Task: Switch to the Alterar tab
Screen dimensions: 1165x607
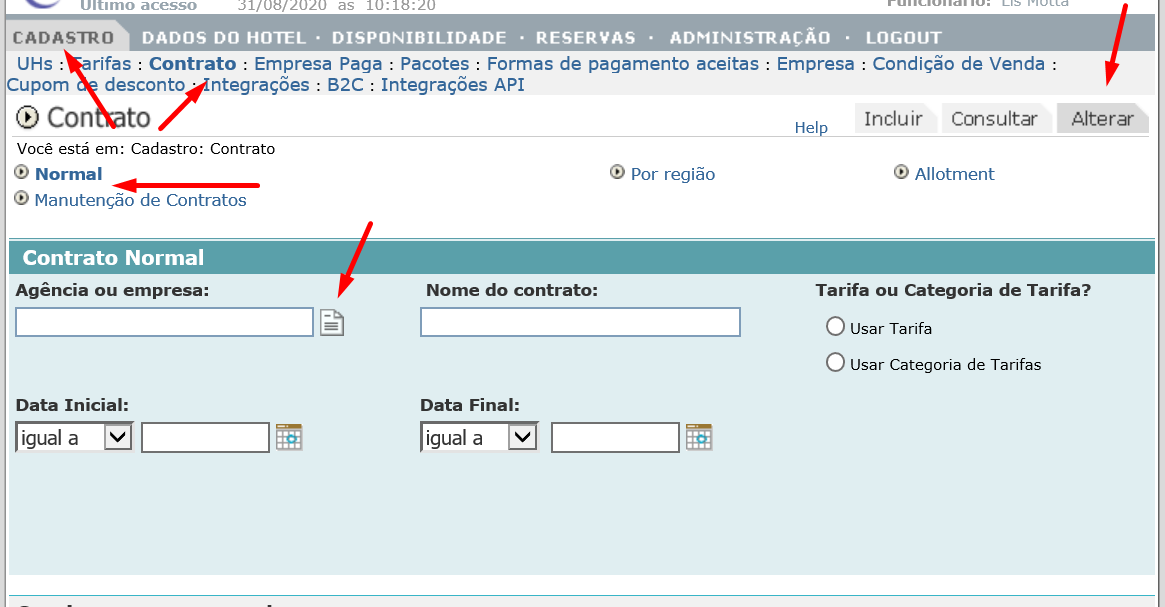Action: 1103,118
